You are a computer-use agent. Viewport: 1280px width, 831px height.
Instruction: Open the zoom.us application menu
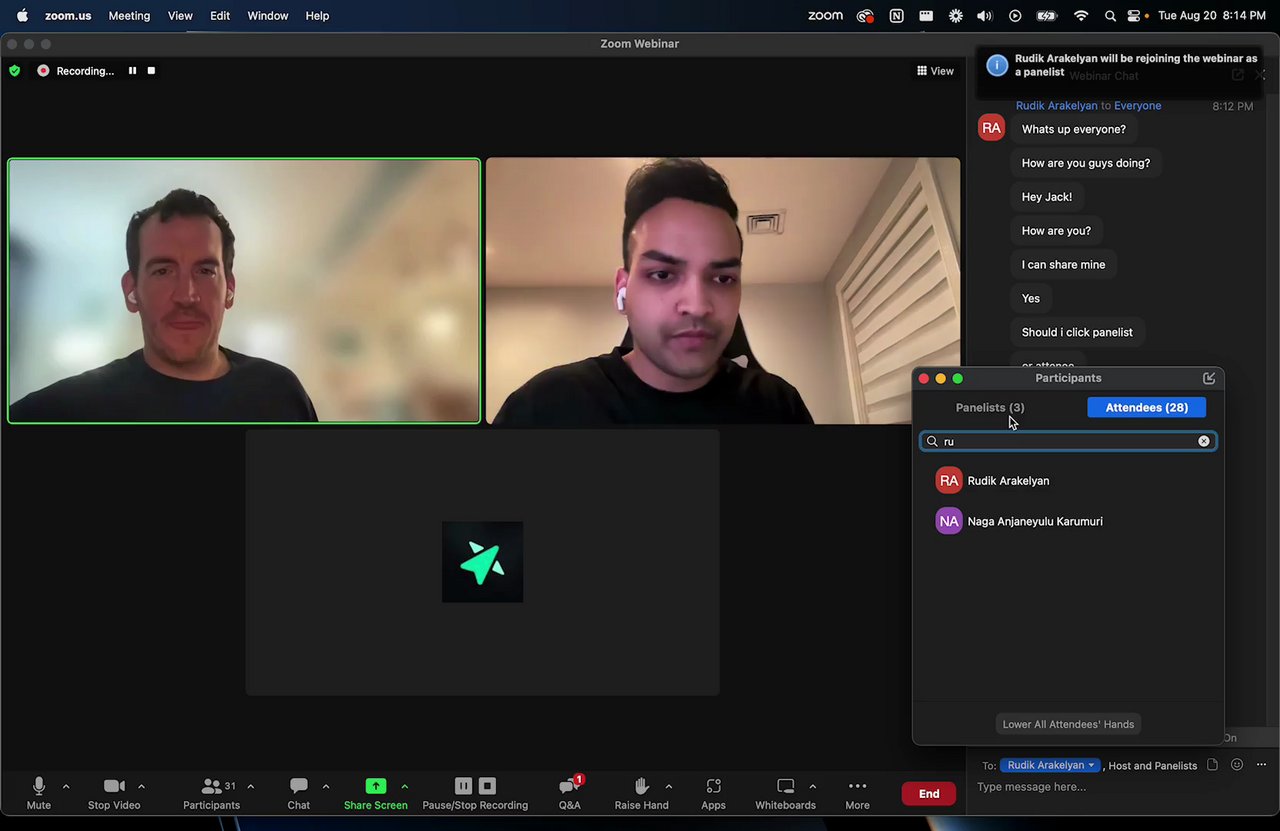tap(68, 16)
